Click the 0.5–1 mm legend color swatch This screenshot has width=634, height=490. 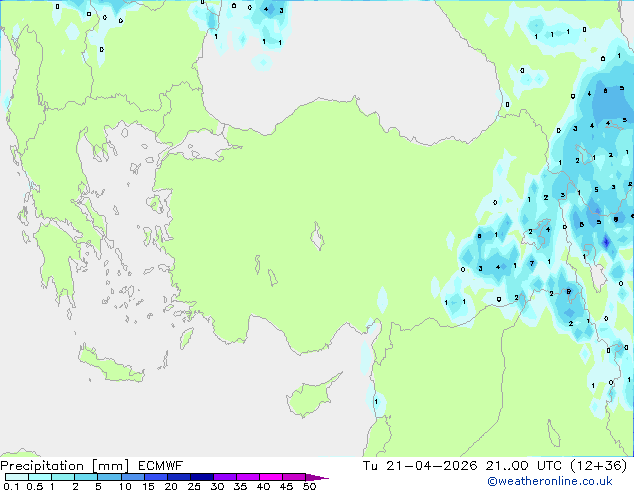tap(40, 477)
